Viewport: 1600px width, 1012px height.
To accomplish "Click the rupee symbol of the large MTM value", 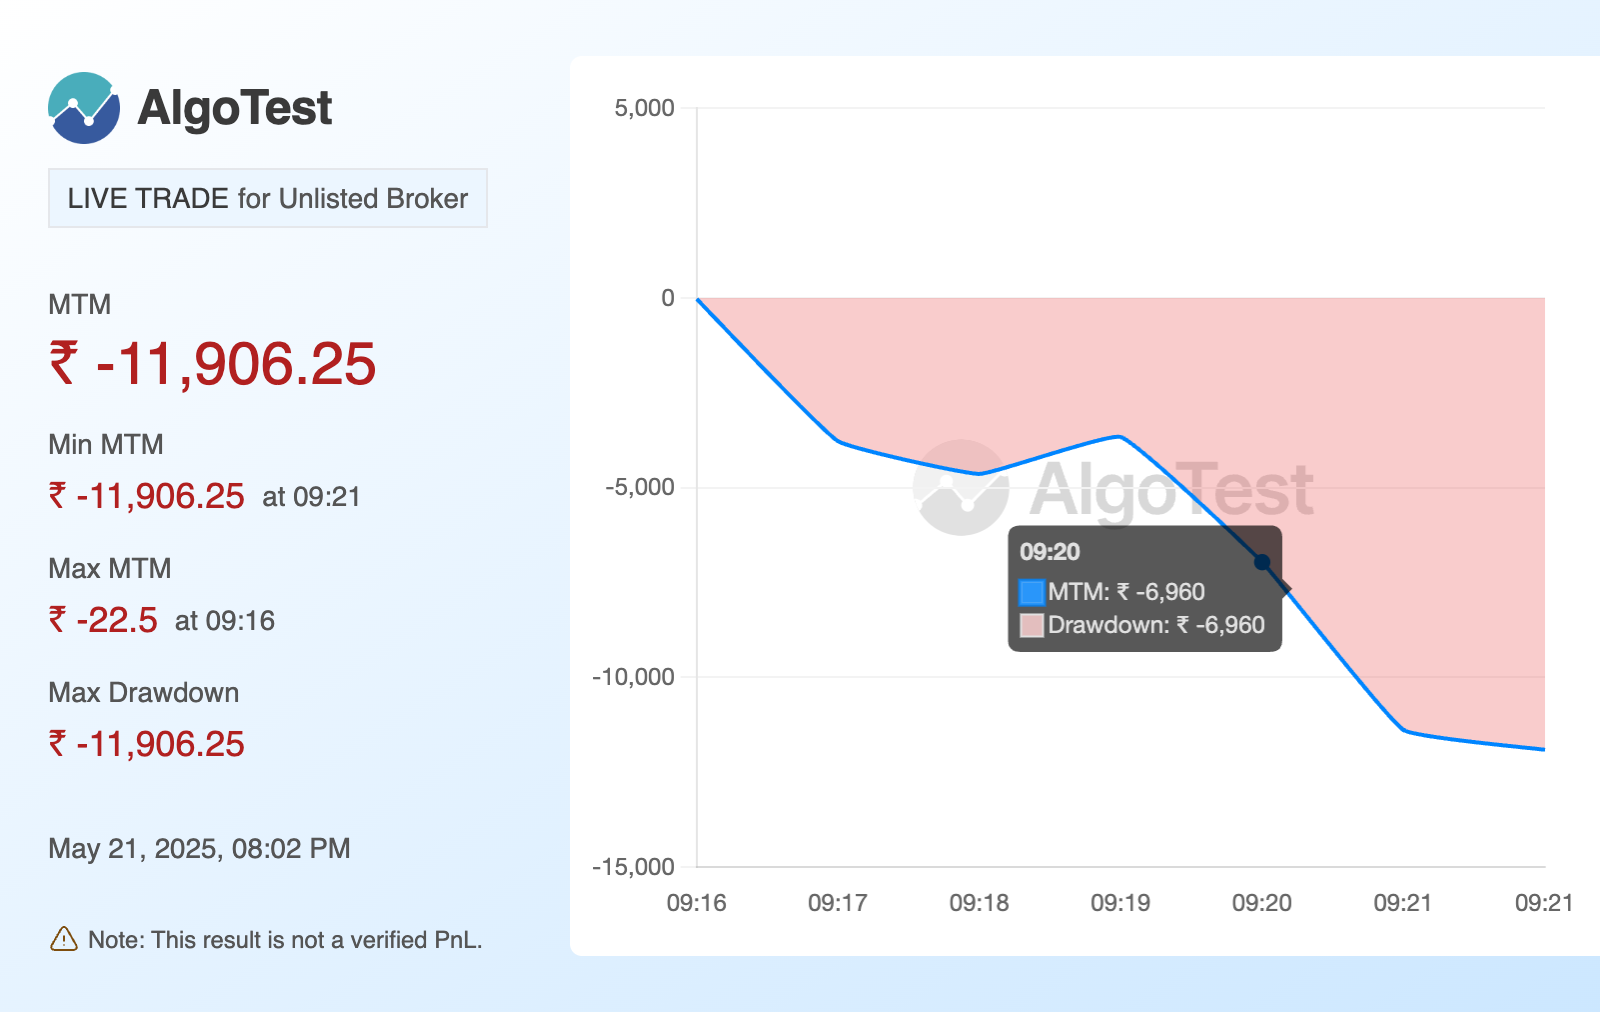I will (64, 362).
